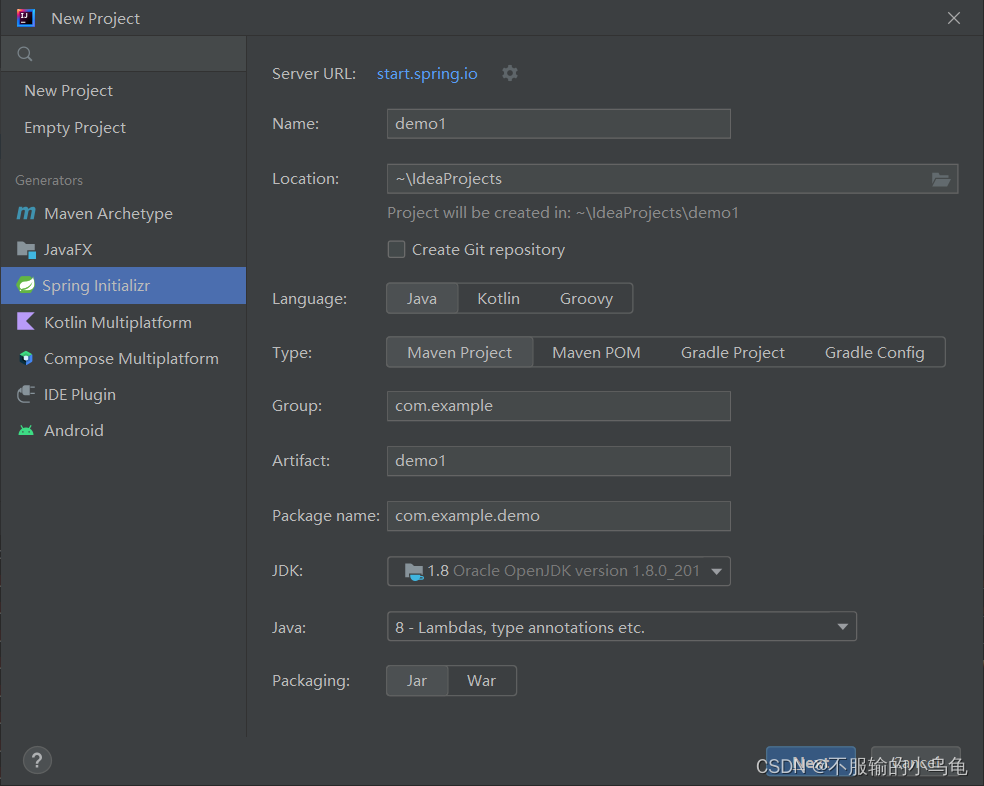Open Server URL settings gear
Screen dimensions: 984x786
510,73
